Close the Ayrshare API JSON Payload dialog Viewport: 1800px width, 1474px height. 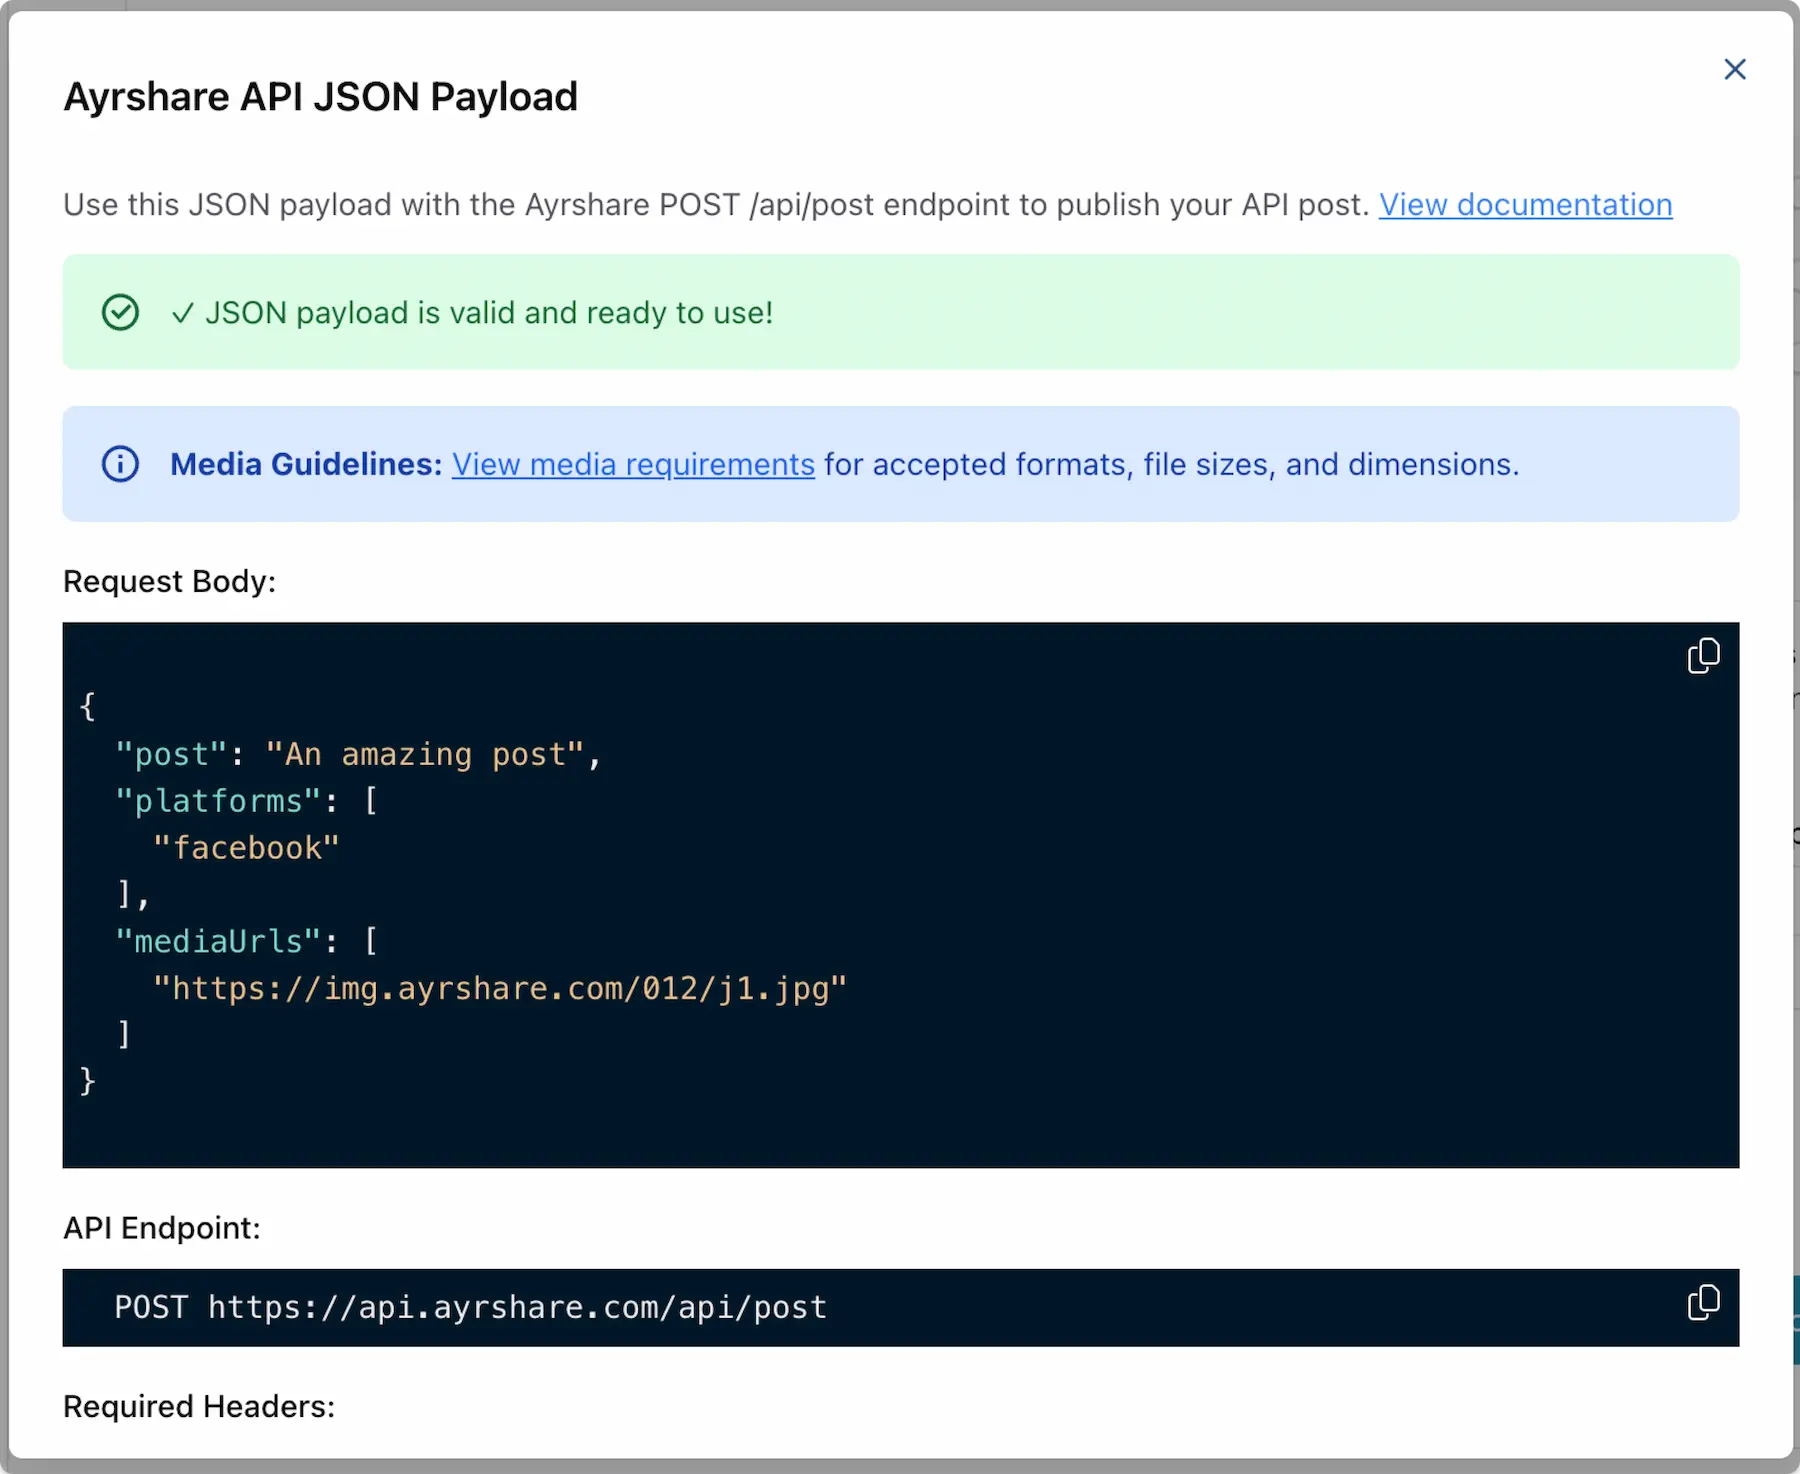1735,69
